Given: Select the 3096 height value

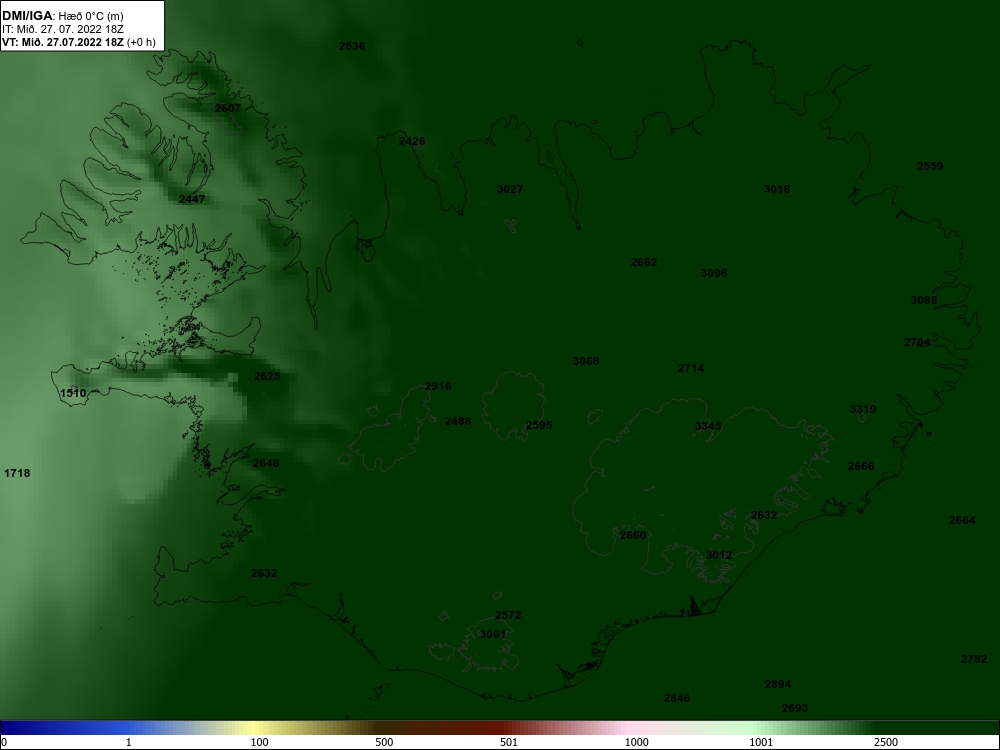Looking at the screenshot, I should pos(714,273).
